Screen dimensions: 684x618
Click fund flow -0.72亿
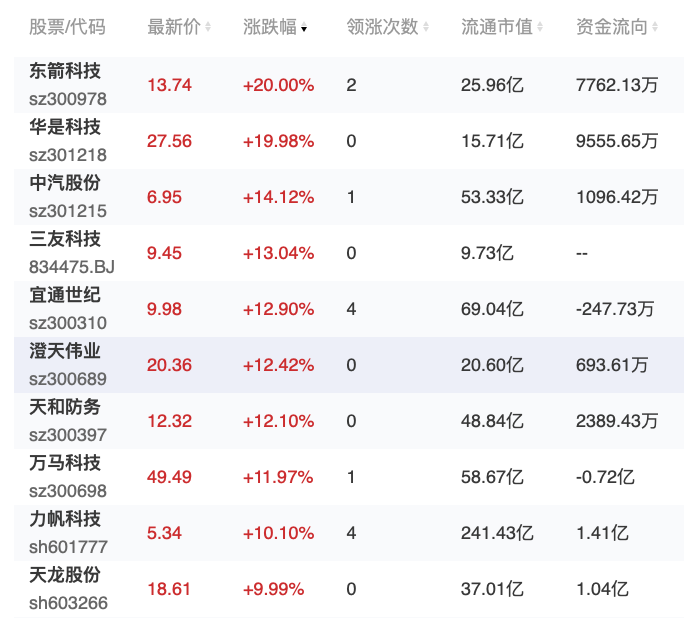(605, 477)
